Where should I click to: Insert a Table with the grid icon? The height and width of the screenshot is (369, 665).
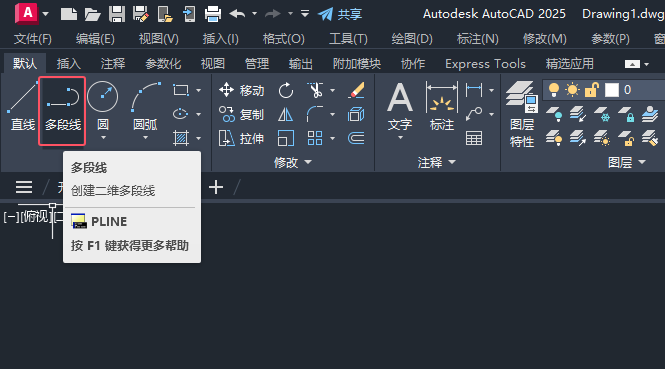(x=474, y=138)
